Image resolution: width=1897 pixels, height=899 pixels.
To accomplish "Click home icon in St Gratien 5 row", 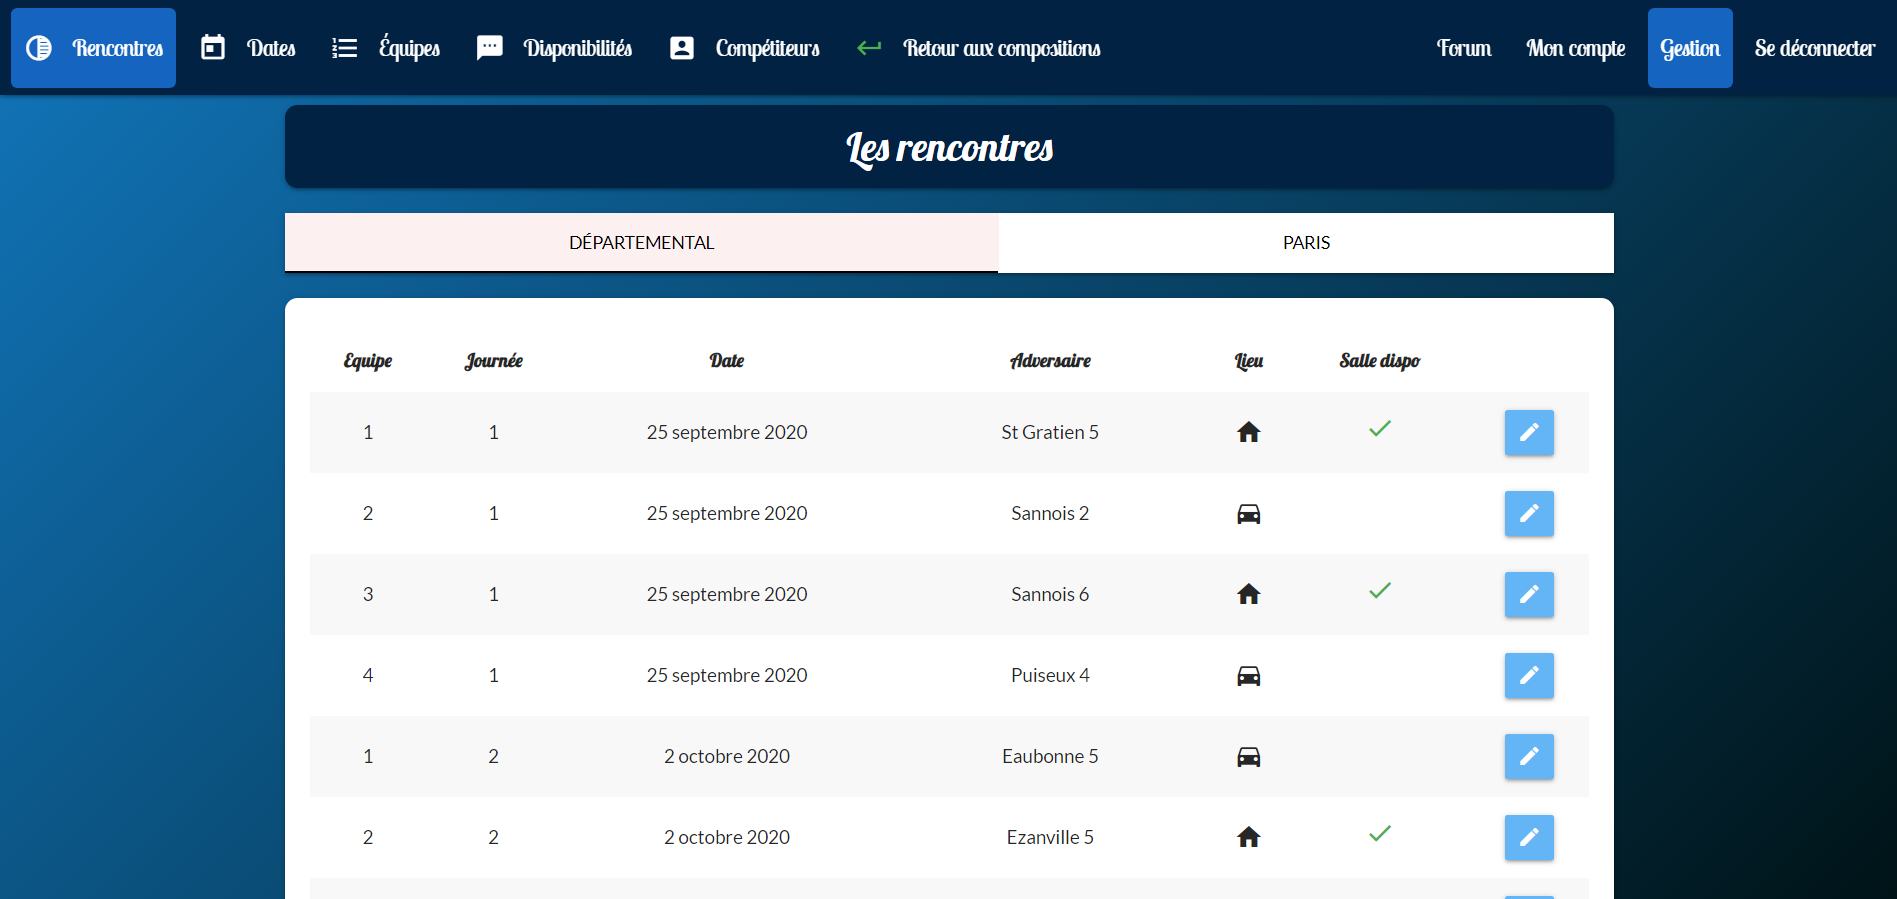I will pos(1249,432).
